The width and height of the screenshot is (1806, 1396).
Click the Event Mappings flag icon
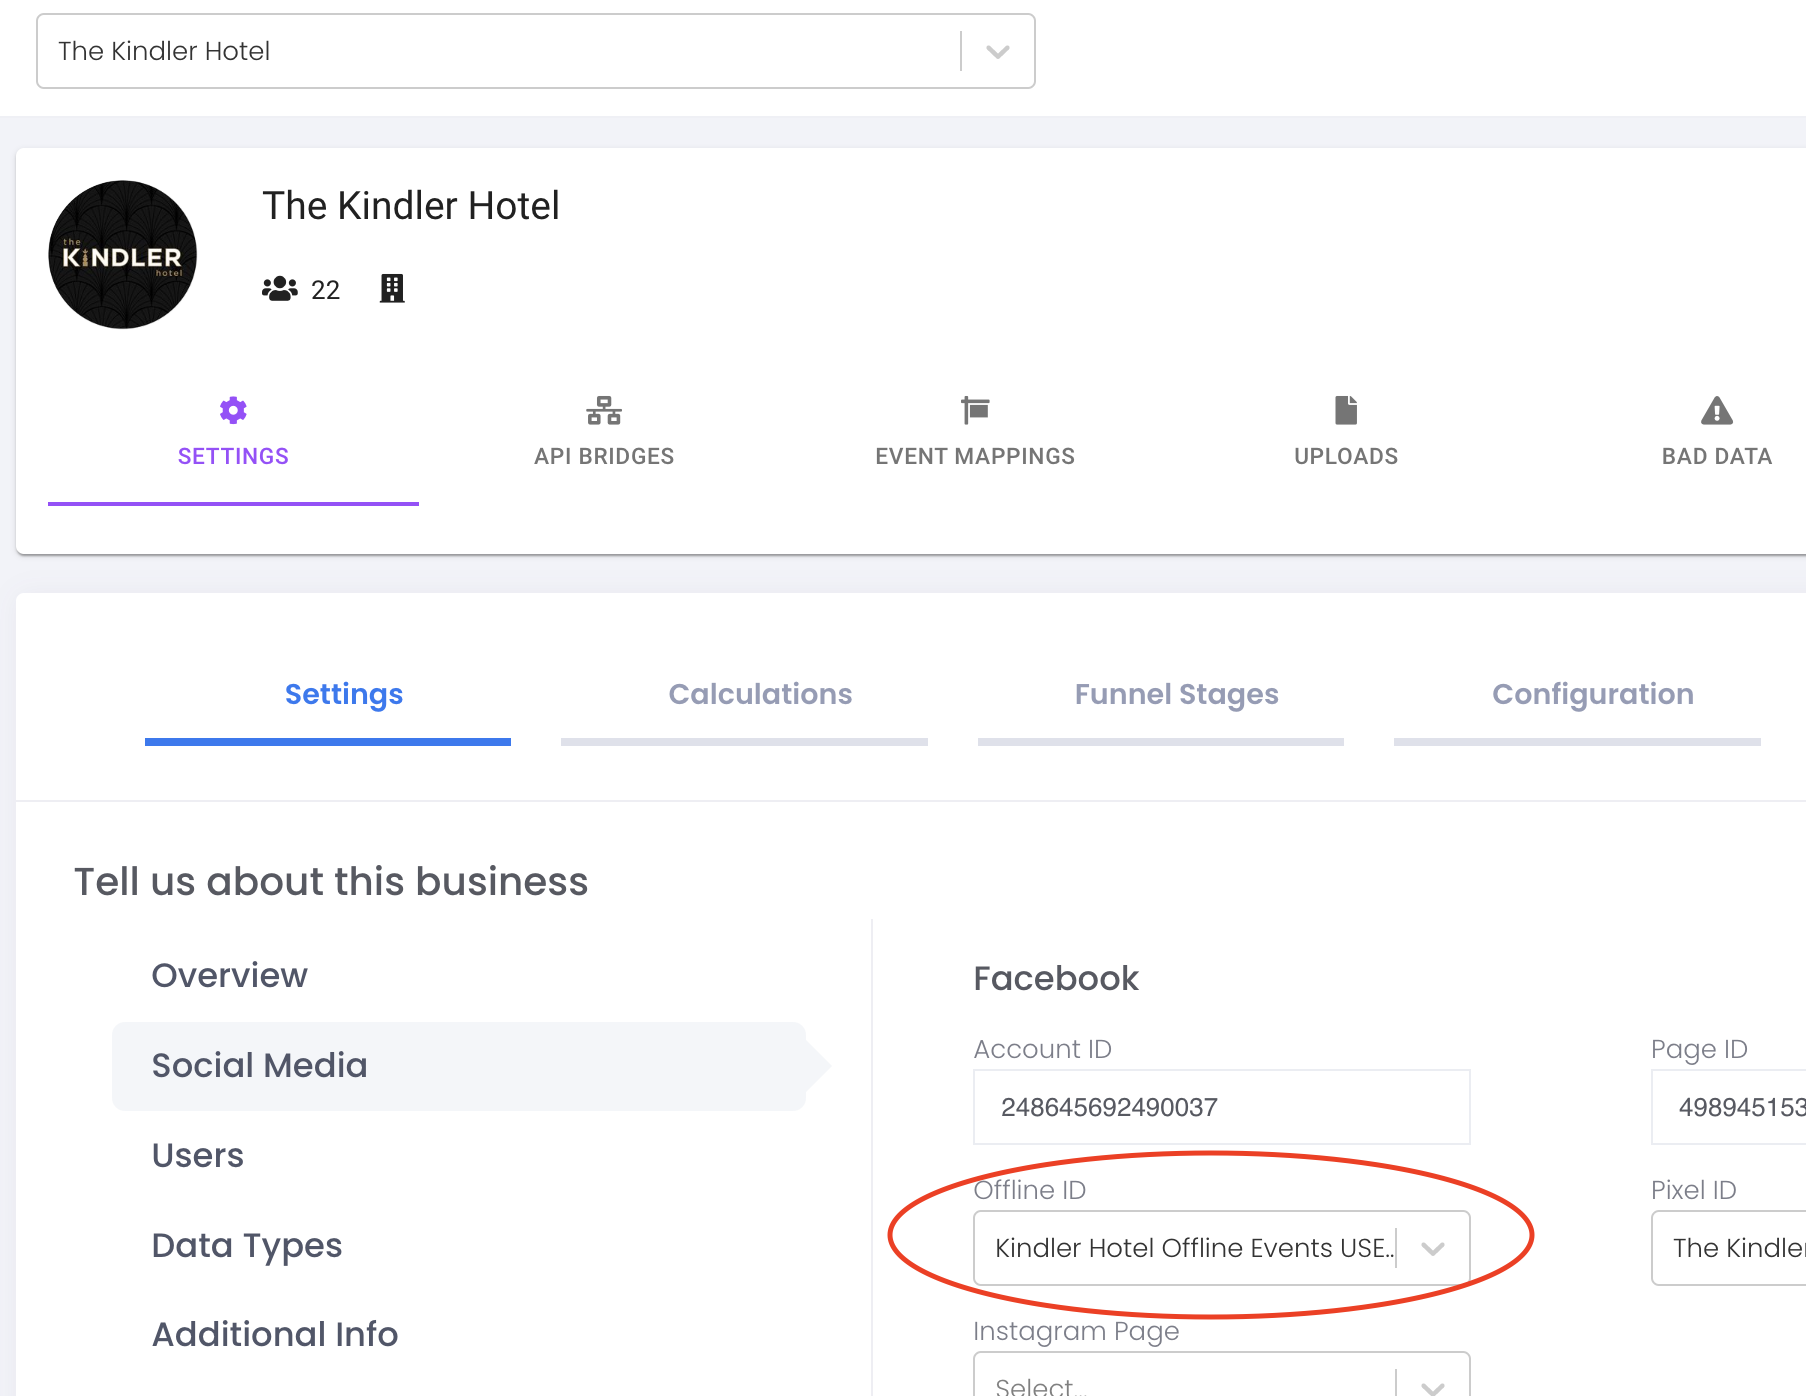coord(975,410)
